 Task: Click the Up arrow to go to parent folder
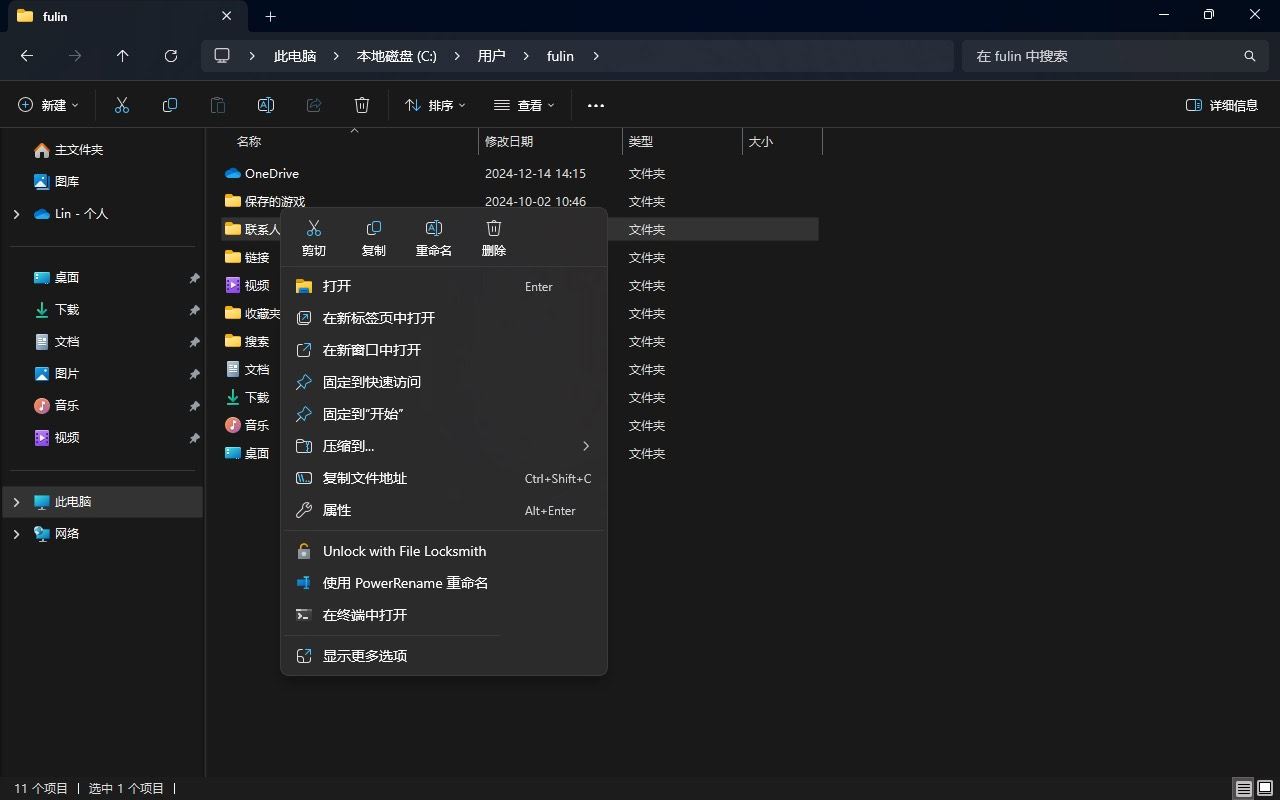click(x=122, y=56)
